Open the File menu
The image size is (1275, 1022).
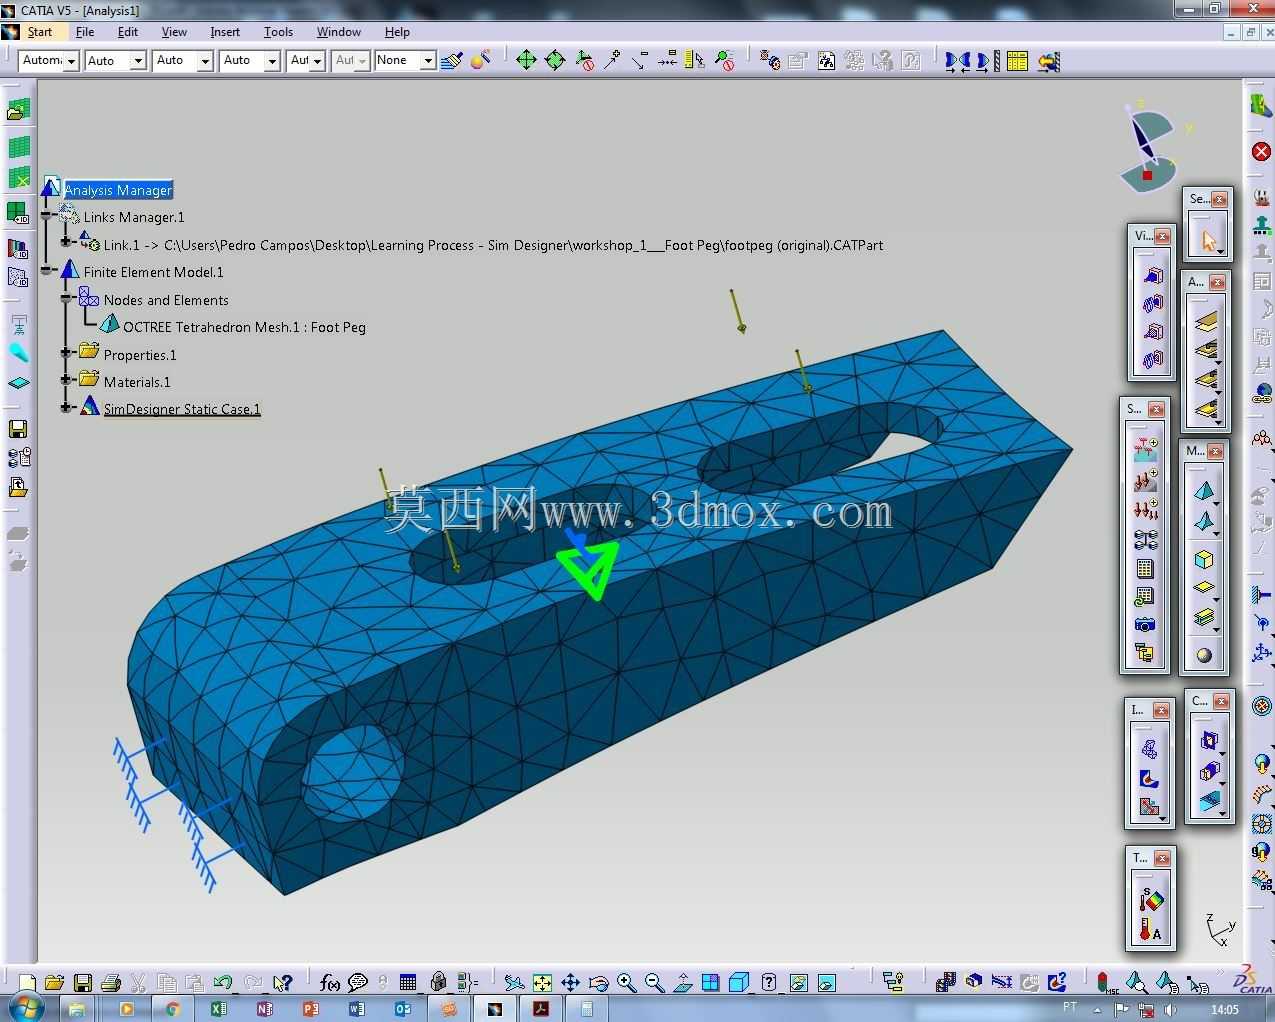[85, 32]
